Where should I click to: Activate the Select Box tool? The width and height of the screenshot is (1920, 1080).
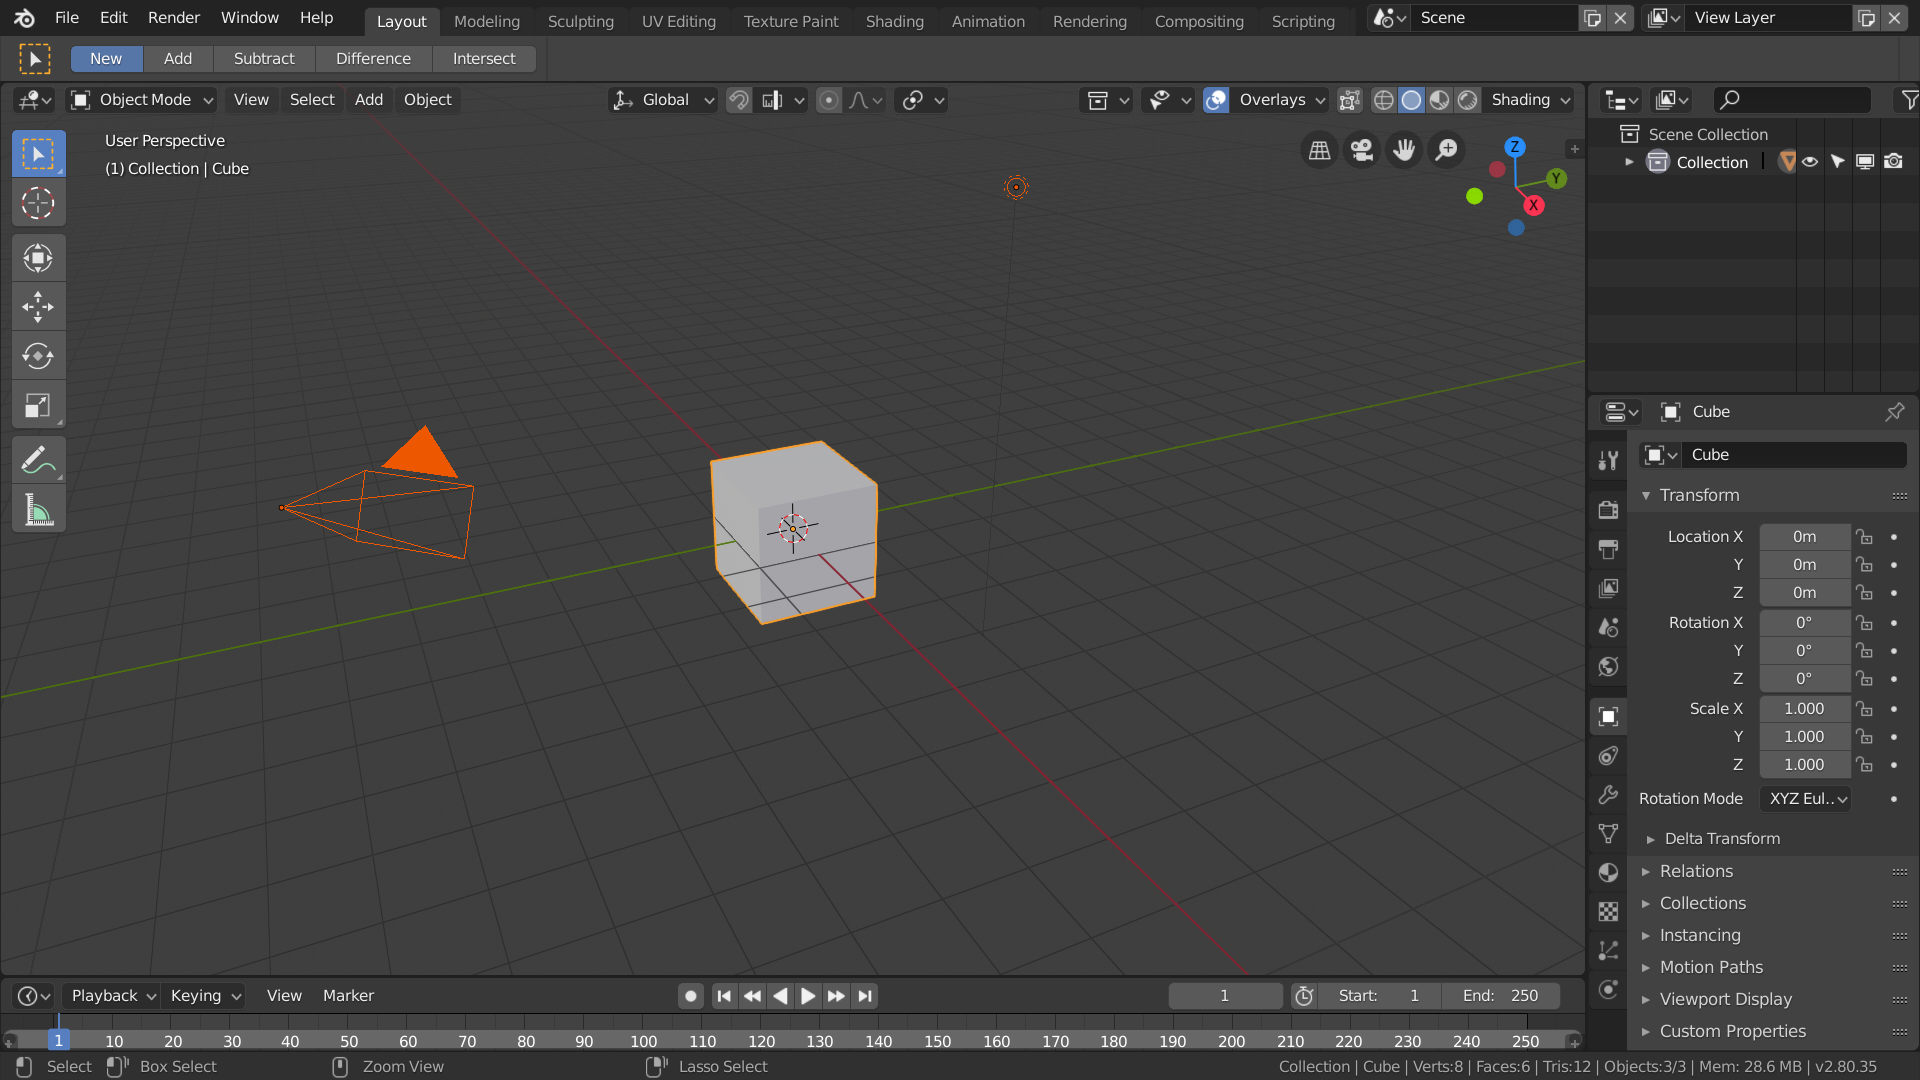pyautogui.click(x=38, y=154)
